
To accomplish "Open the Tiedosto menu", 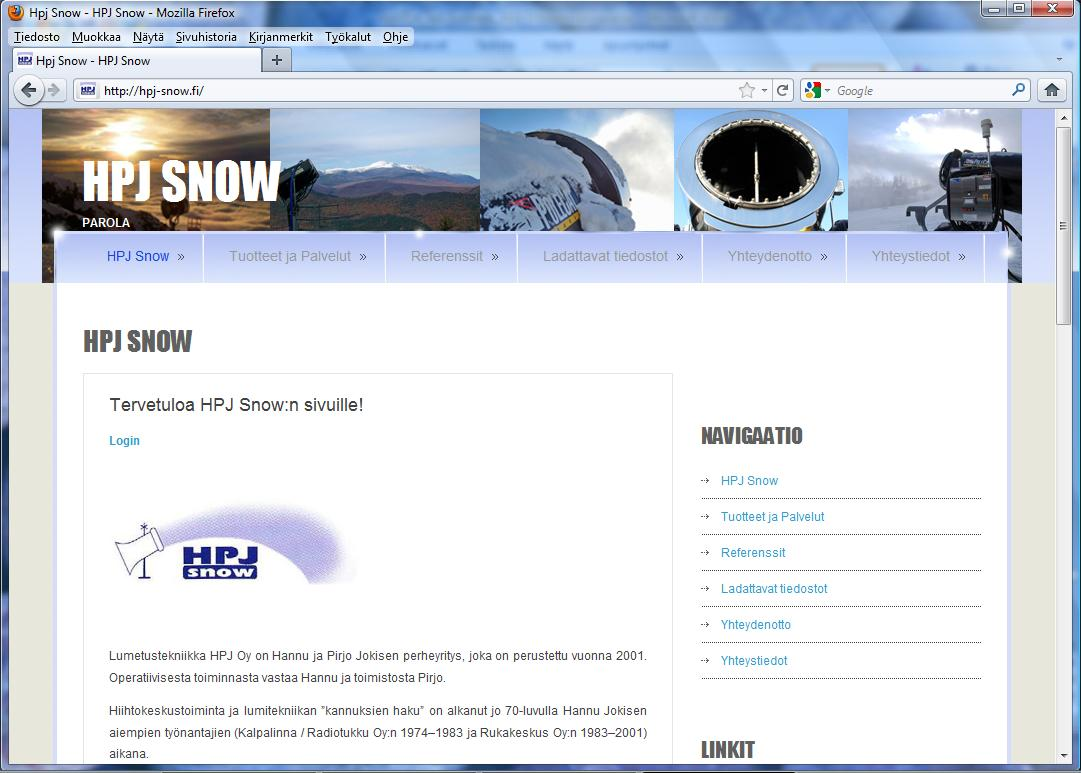I will pyautogui.click(x=37, y=37).
